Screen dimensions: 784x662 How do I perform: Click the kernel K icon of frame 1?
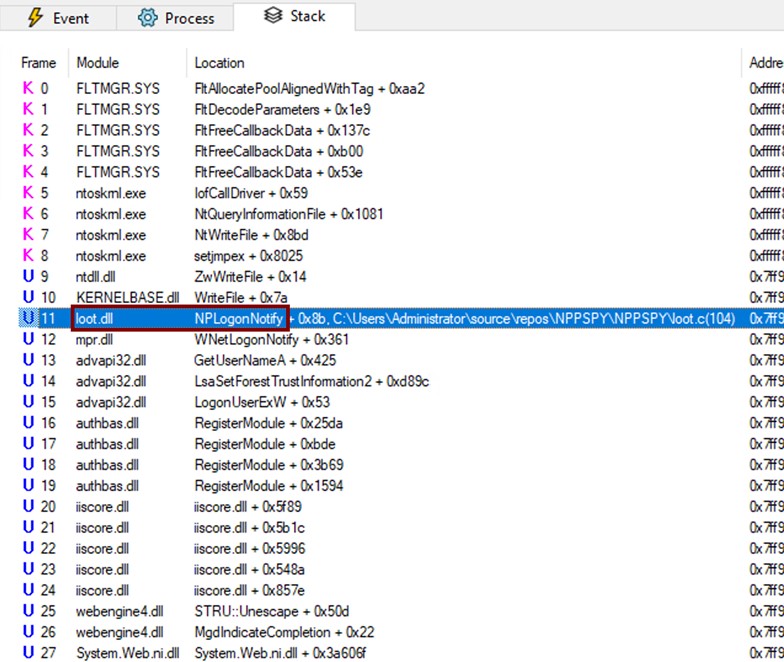coord(28,110)
